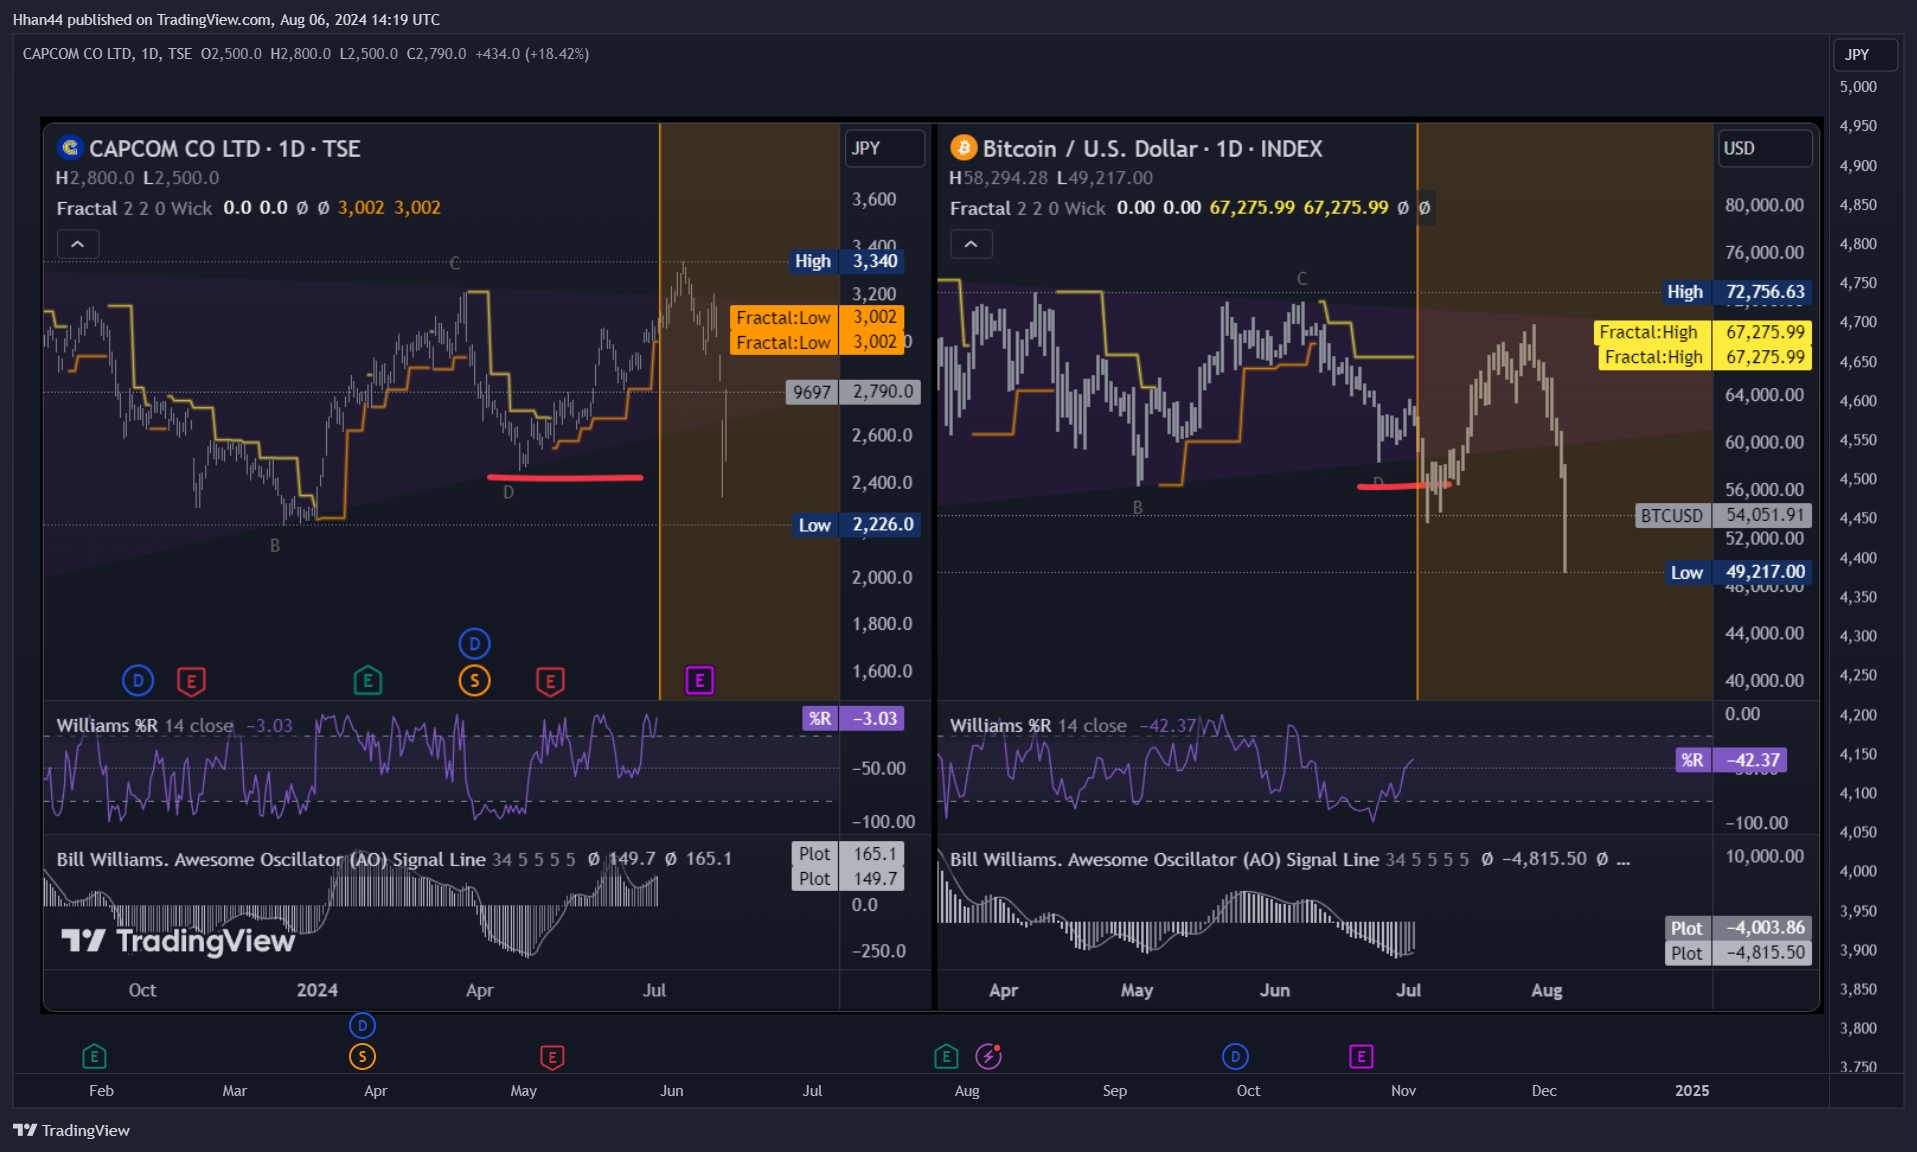Click the 2025 label on the outer time axis
This screenshot has width=1917, height=1152.
[1692, 1090]
